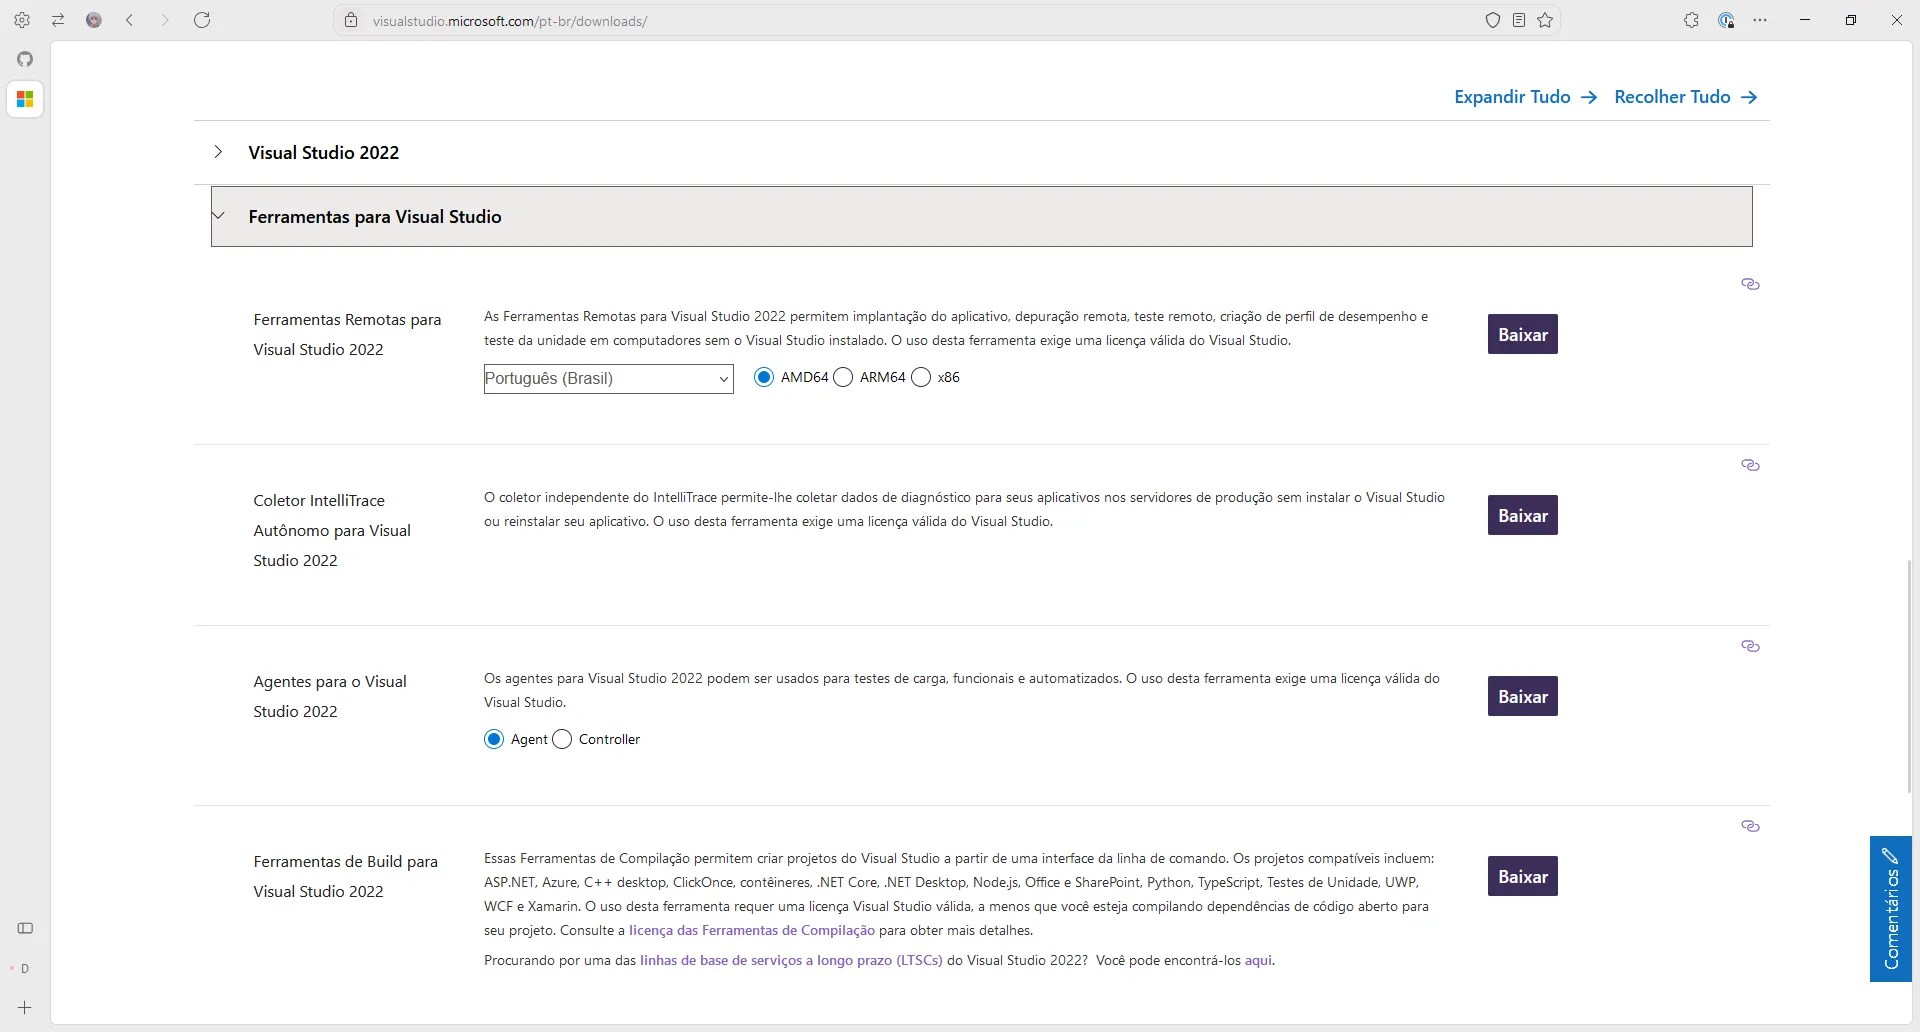Open the three-dot browser menu

tap(1760, 20)
